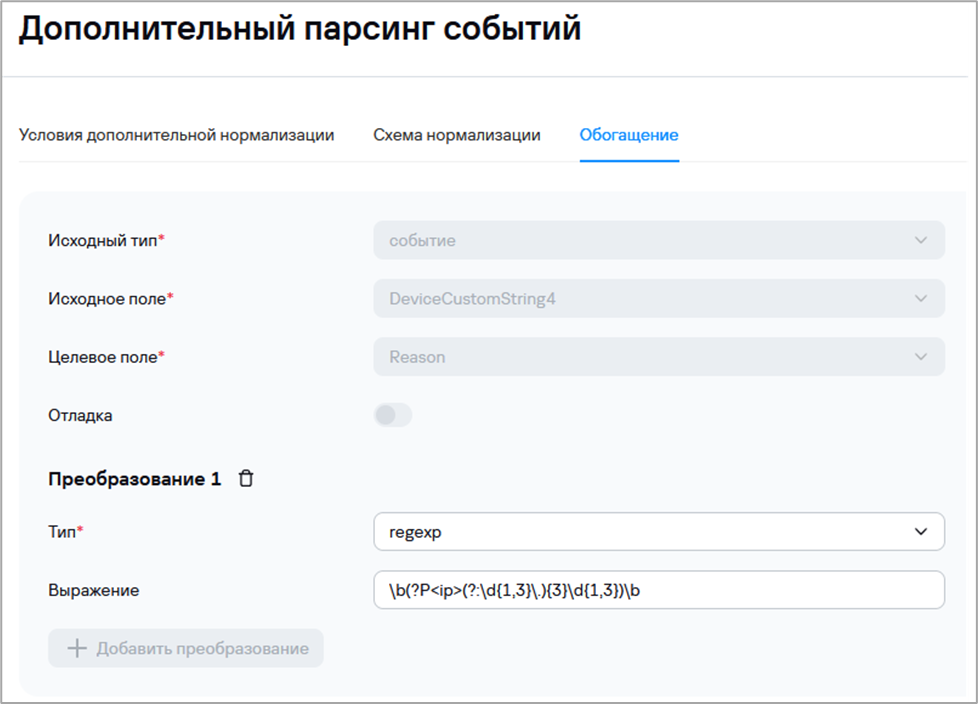Click the Отладка label text
This screenshot has height=704, width=978.
pos(80,415)
